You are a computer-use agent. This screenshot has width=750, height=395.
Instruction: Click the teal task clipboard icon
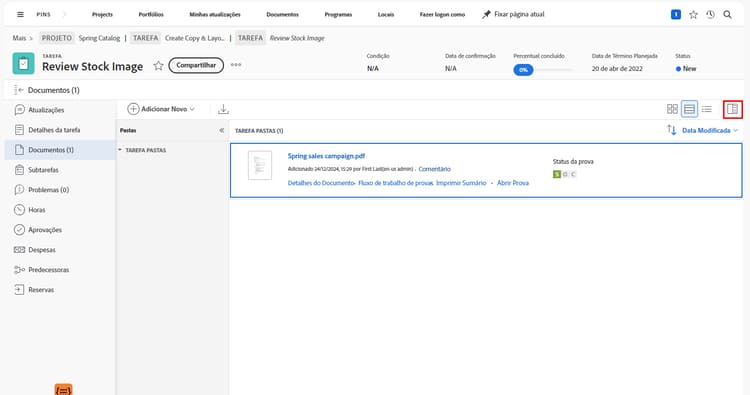[x=23, y=63]
